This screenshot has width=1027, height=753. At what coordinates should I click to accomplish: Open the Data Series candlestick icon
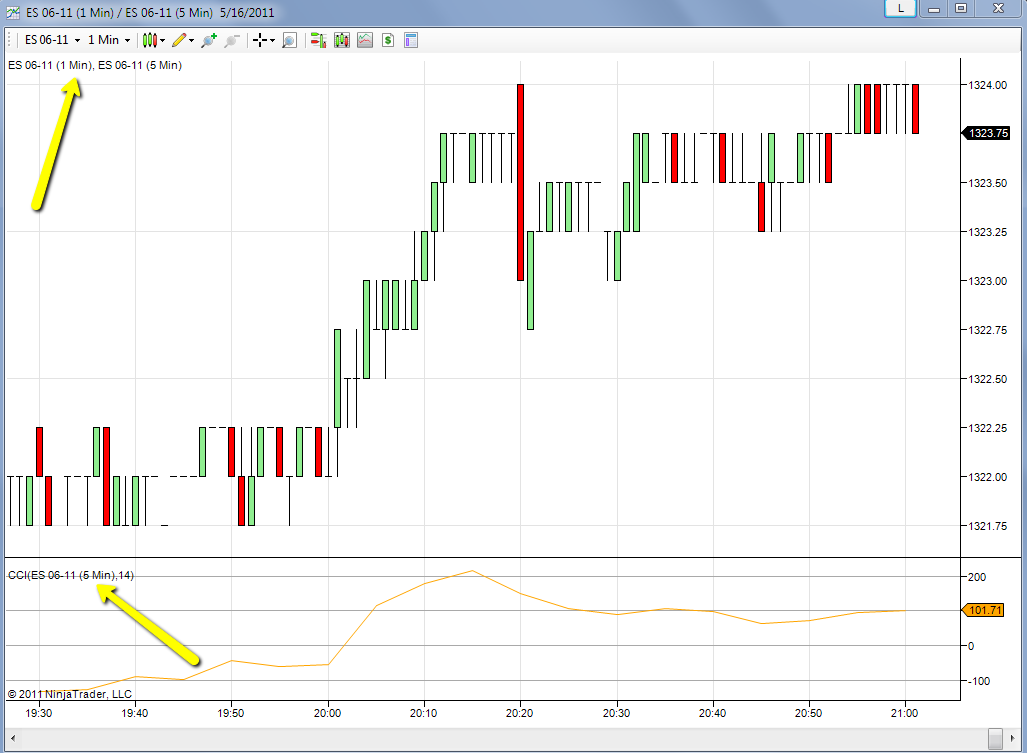click(341, 41)
